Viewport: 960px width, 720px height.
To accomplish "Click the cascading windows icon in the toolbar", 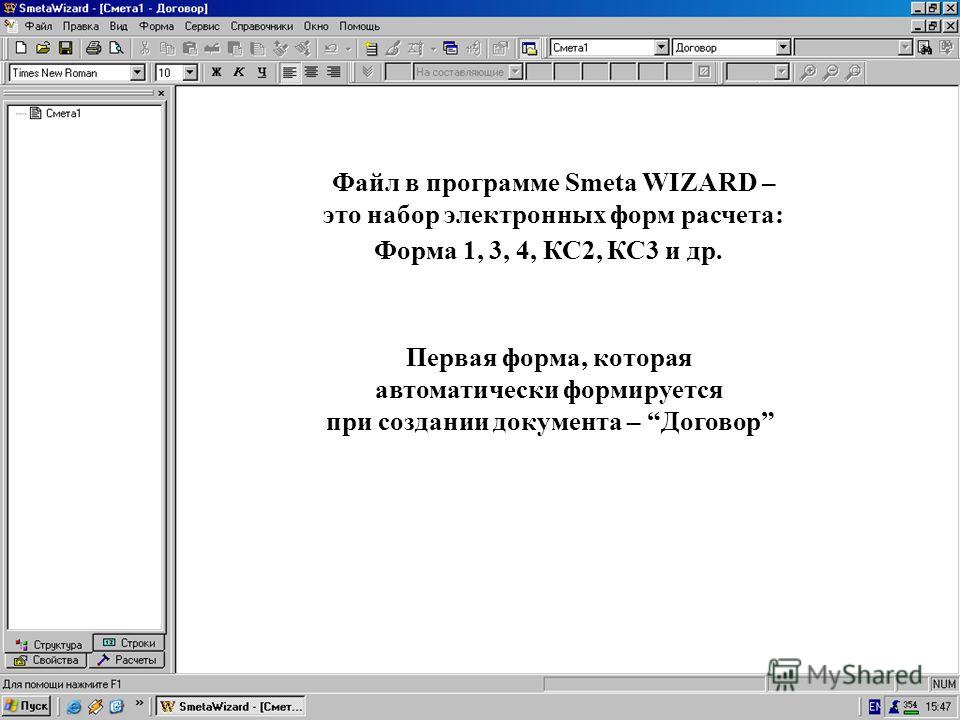I will pyautogui.click(x=451, y=48).
